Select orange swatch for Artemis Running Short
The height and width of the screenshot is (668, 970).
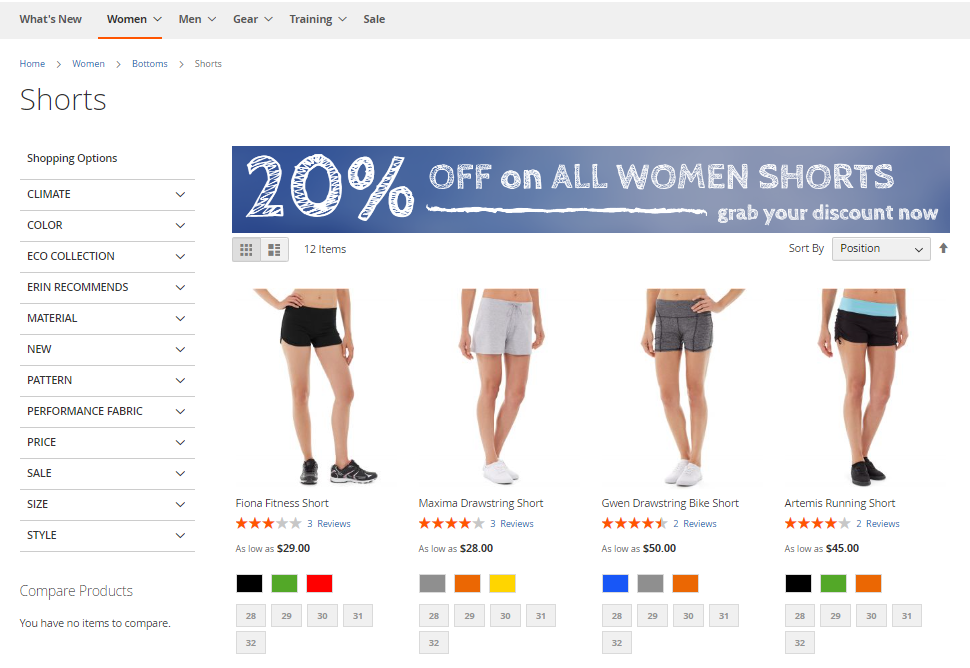pos(869,583)
